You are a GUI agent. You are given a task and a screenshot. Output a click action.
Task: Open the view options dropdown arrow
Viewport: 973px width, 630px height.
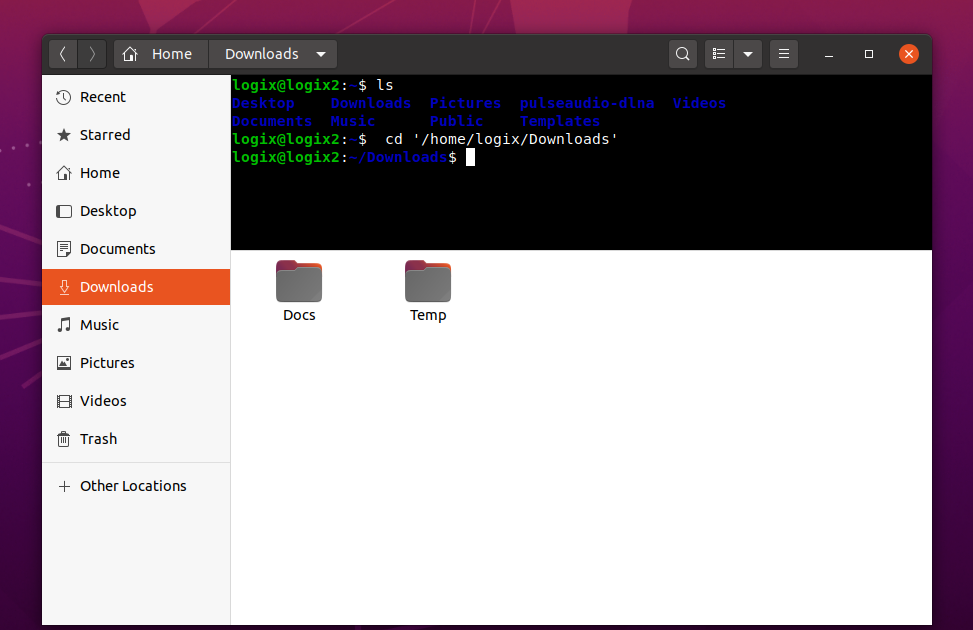pos(748,55)
